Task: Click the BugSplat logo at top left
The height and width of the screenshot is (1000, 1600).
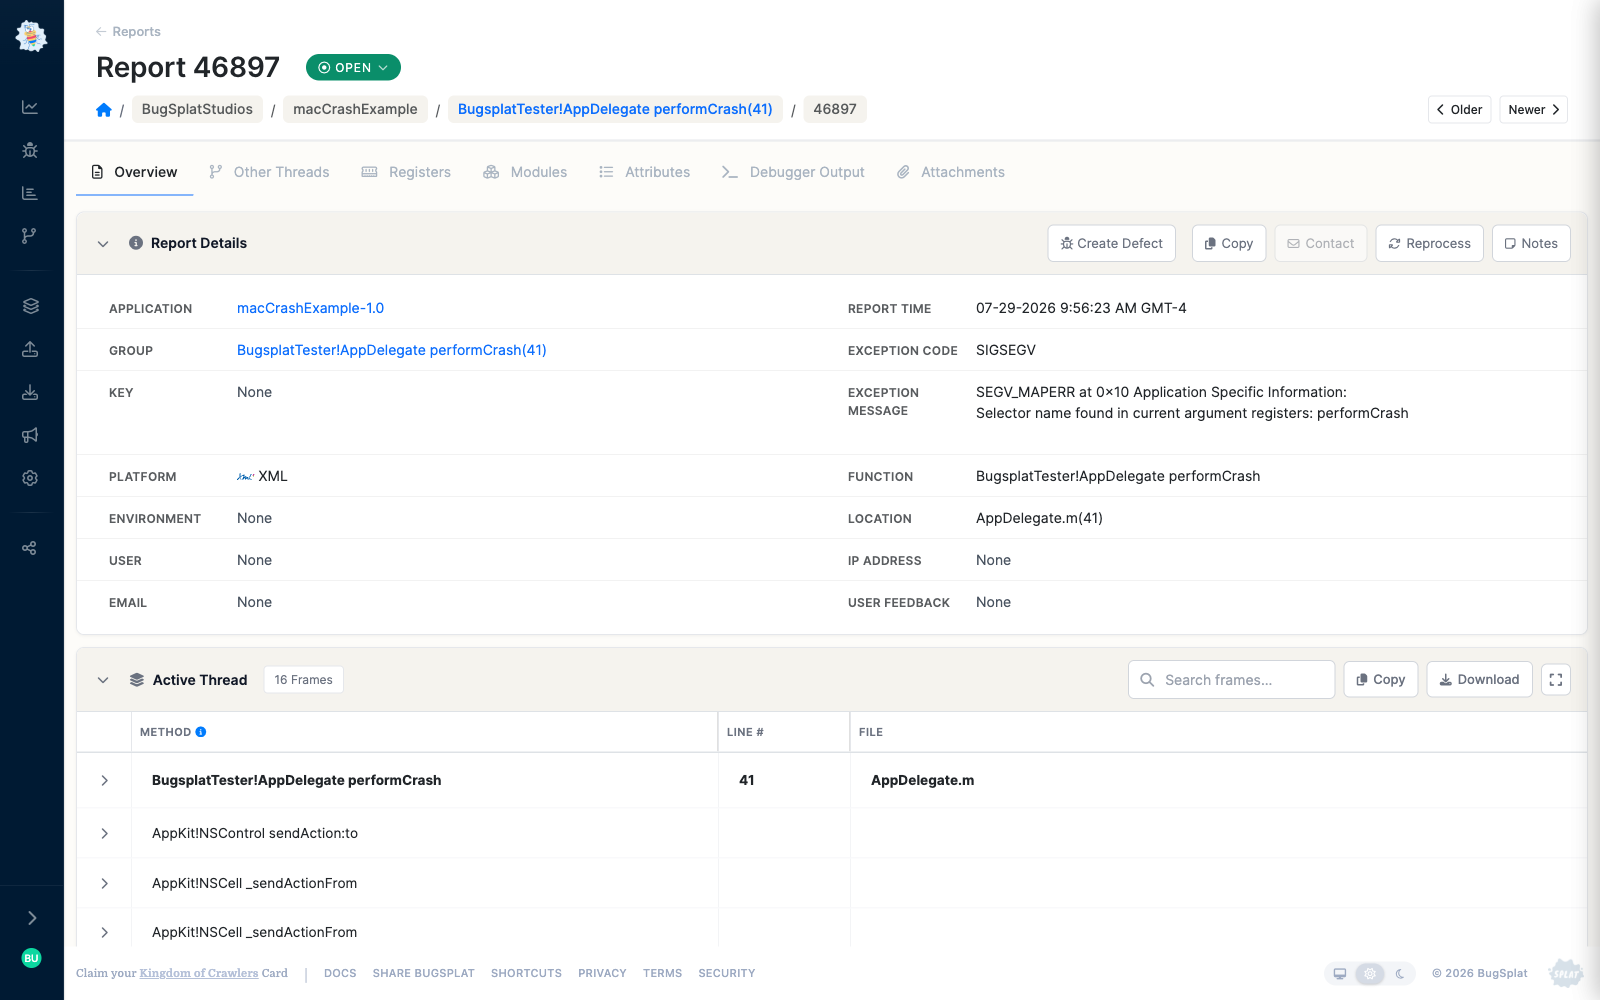Action: click(31, 36)
